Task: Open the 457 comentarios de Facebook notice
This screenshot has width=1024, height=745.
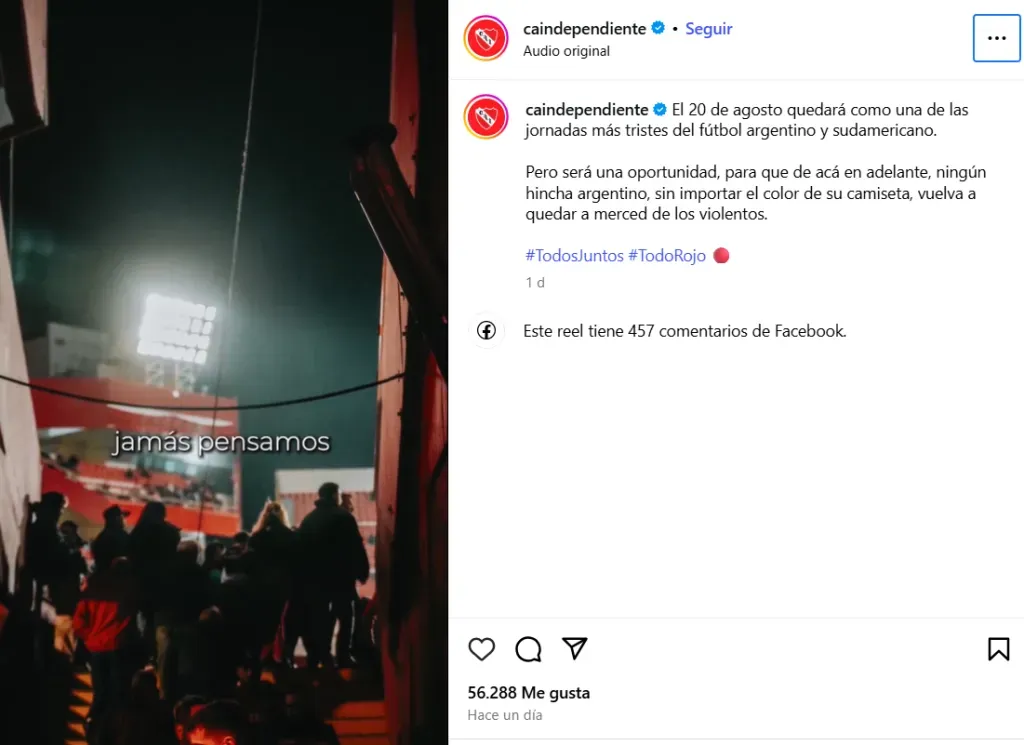Action: click(684, 331)
